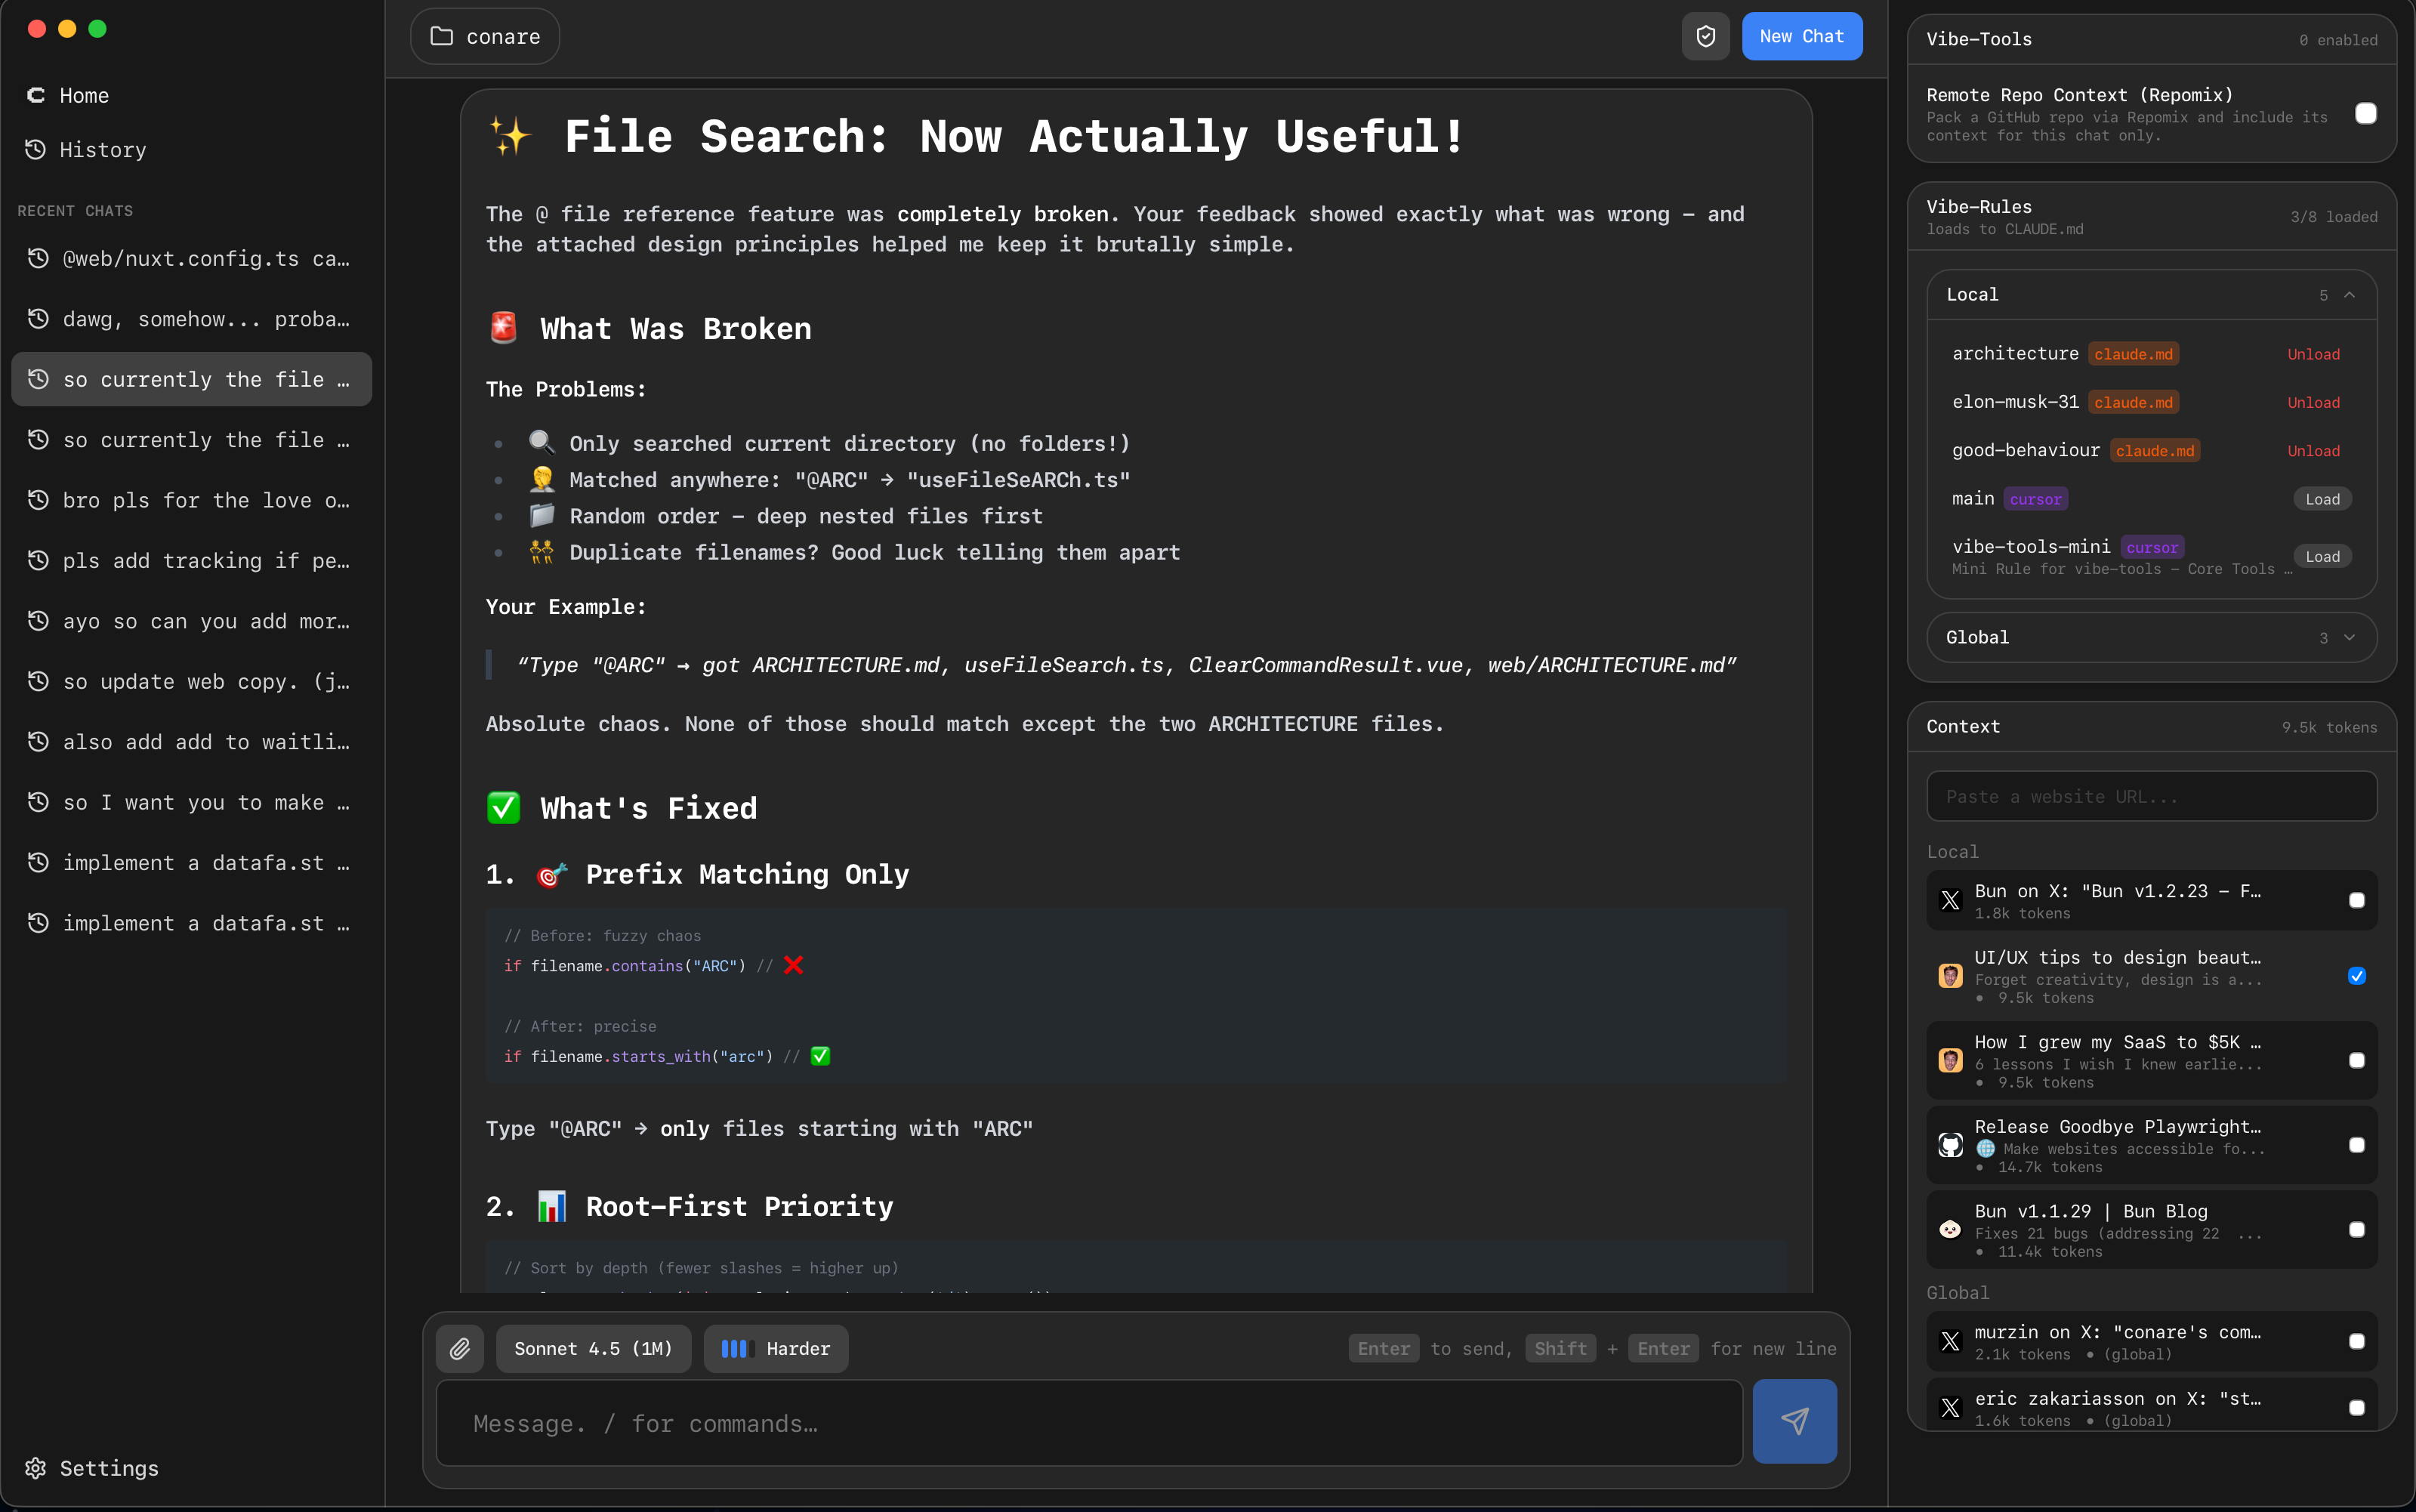Image resolution: width=2416 pixels, height=1512 pixels.
Task: Click the paperclip attach file icon
Action: (459, 1349)
